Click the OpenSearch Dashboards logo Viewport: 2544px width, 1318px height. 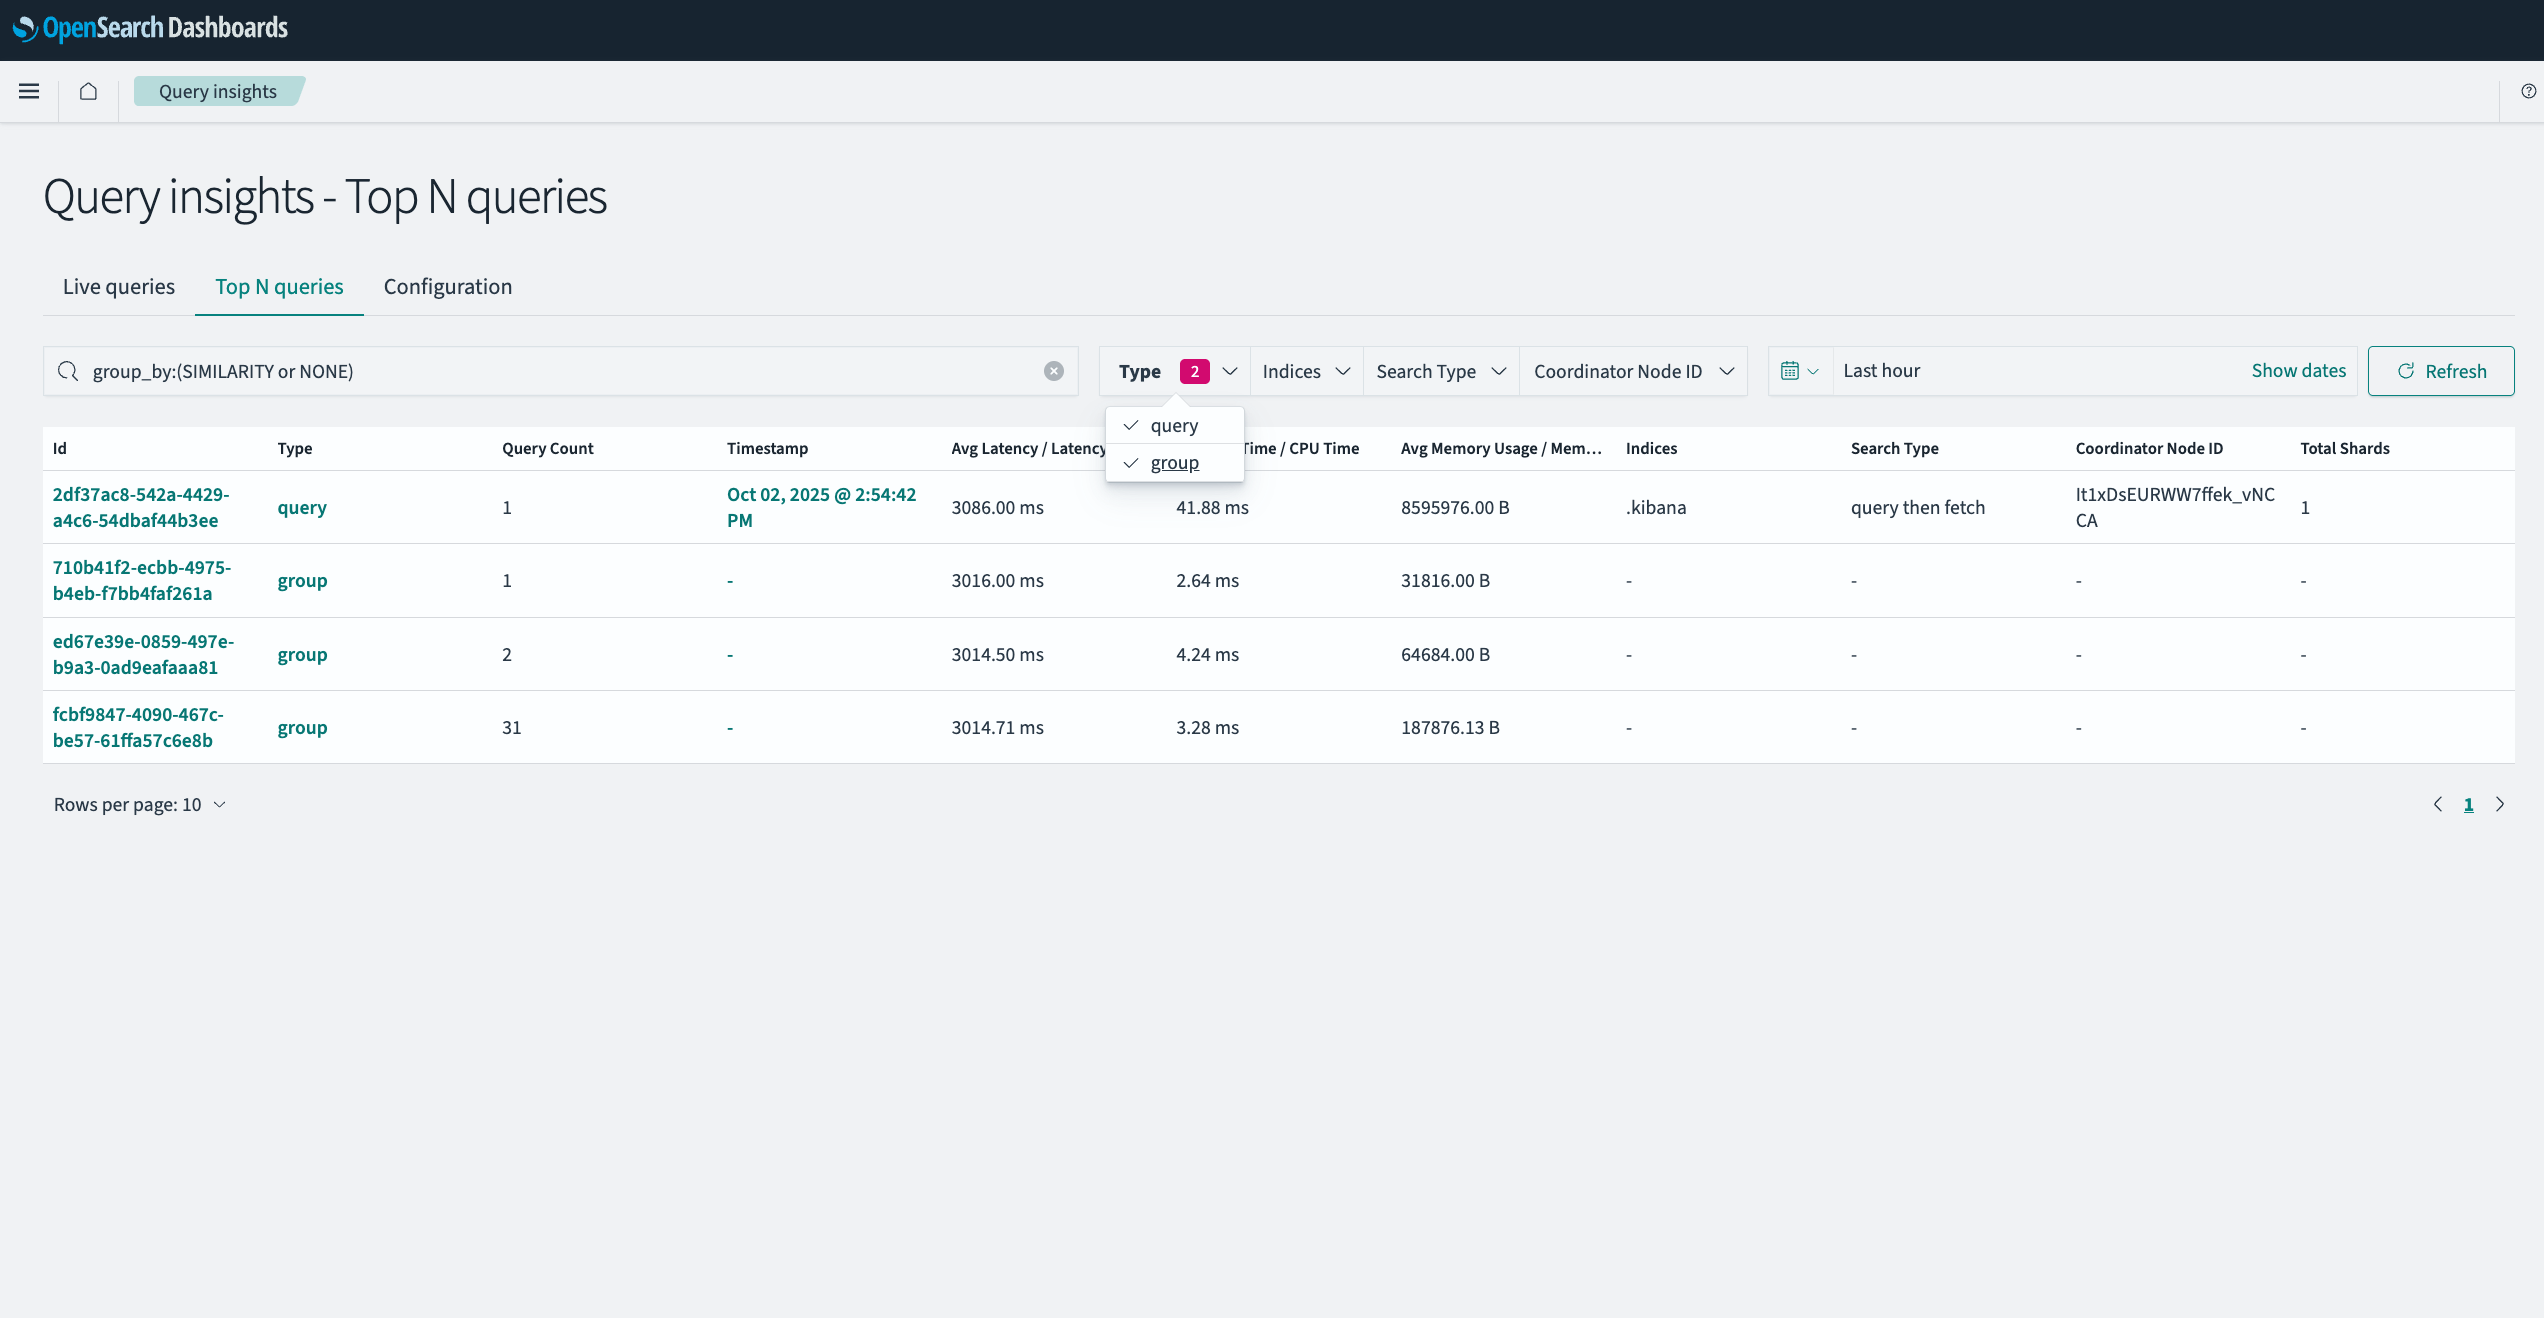tap(150, 29)
